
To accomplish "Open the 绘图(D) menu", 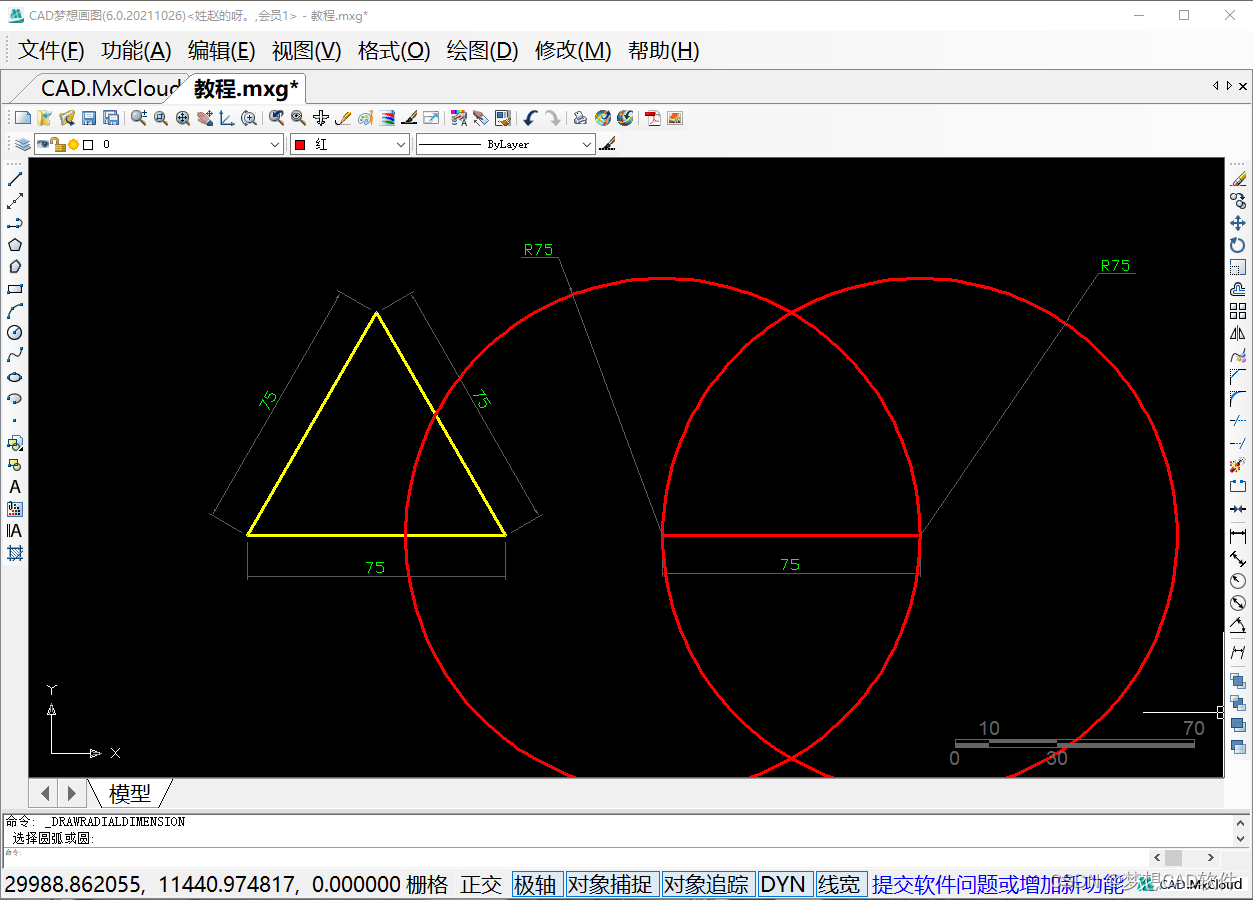I will coord(482,51).
